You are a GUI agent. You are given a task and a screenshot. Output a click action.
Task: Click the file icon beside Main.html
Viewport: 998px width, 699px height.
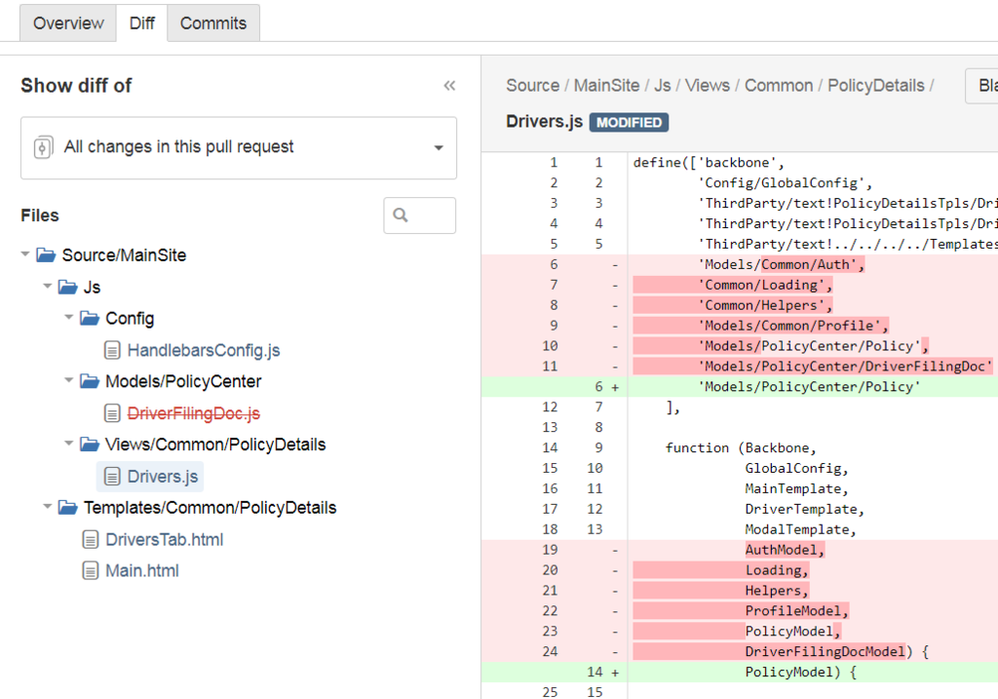point(90,570)
